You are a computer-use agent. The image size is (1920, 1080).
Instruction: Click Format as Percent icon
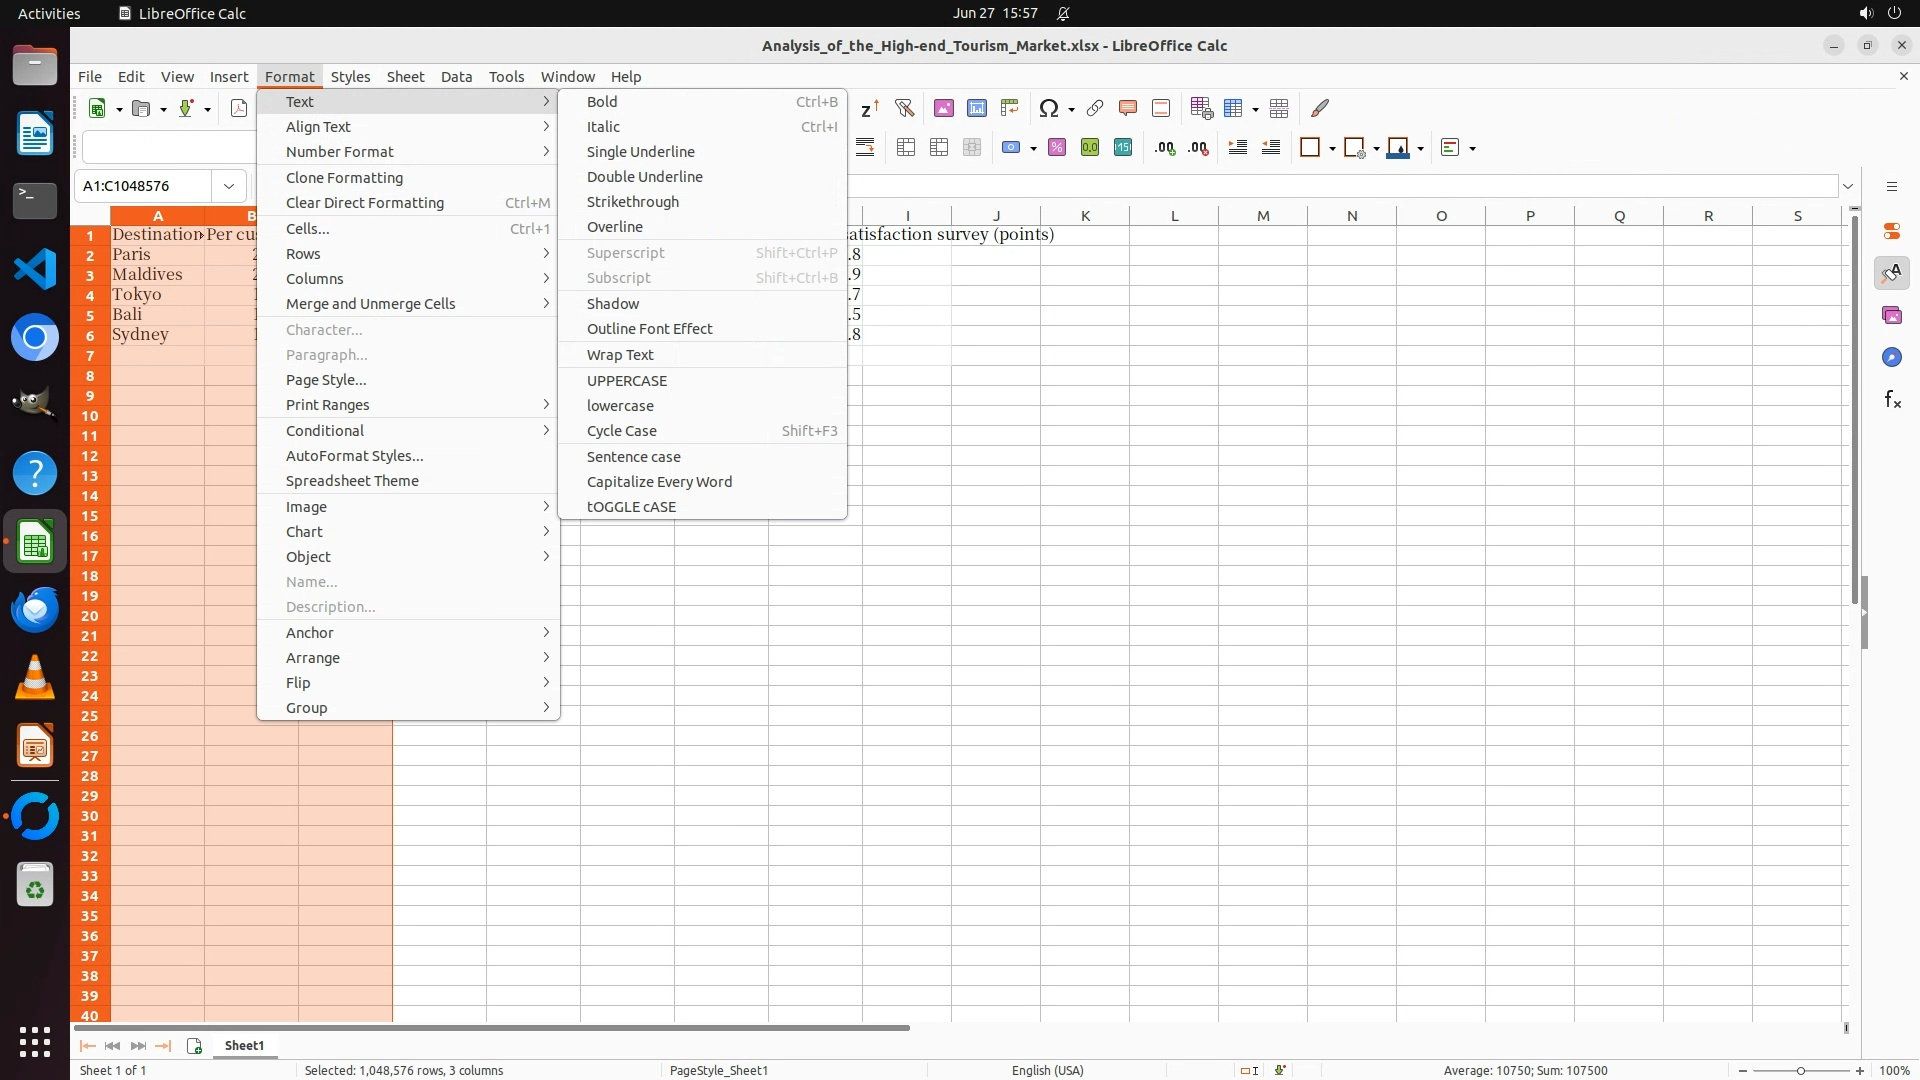tap(1057, 148)
